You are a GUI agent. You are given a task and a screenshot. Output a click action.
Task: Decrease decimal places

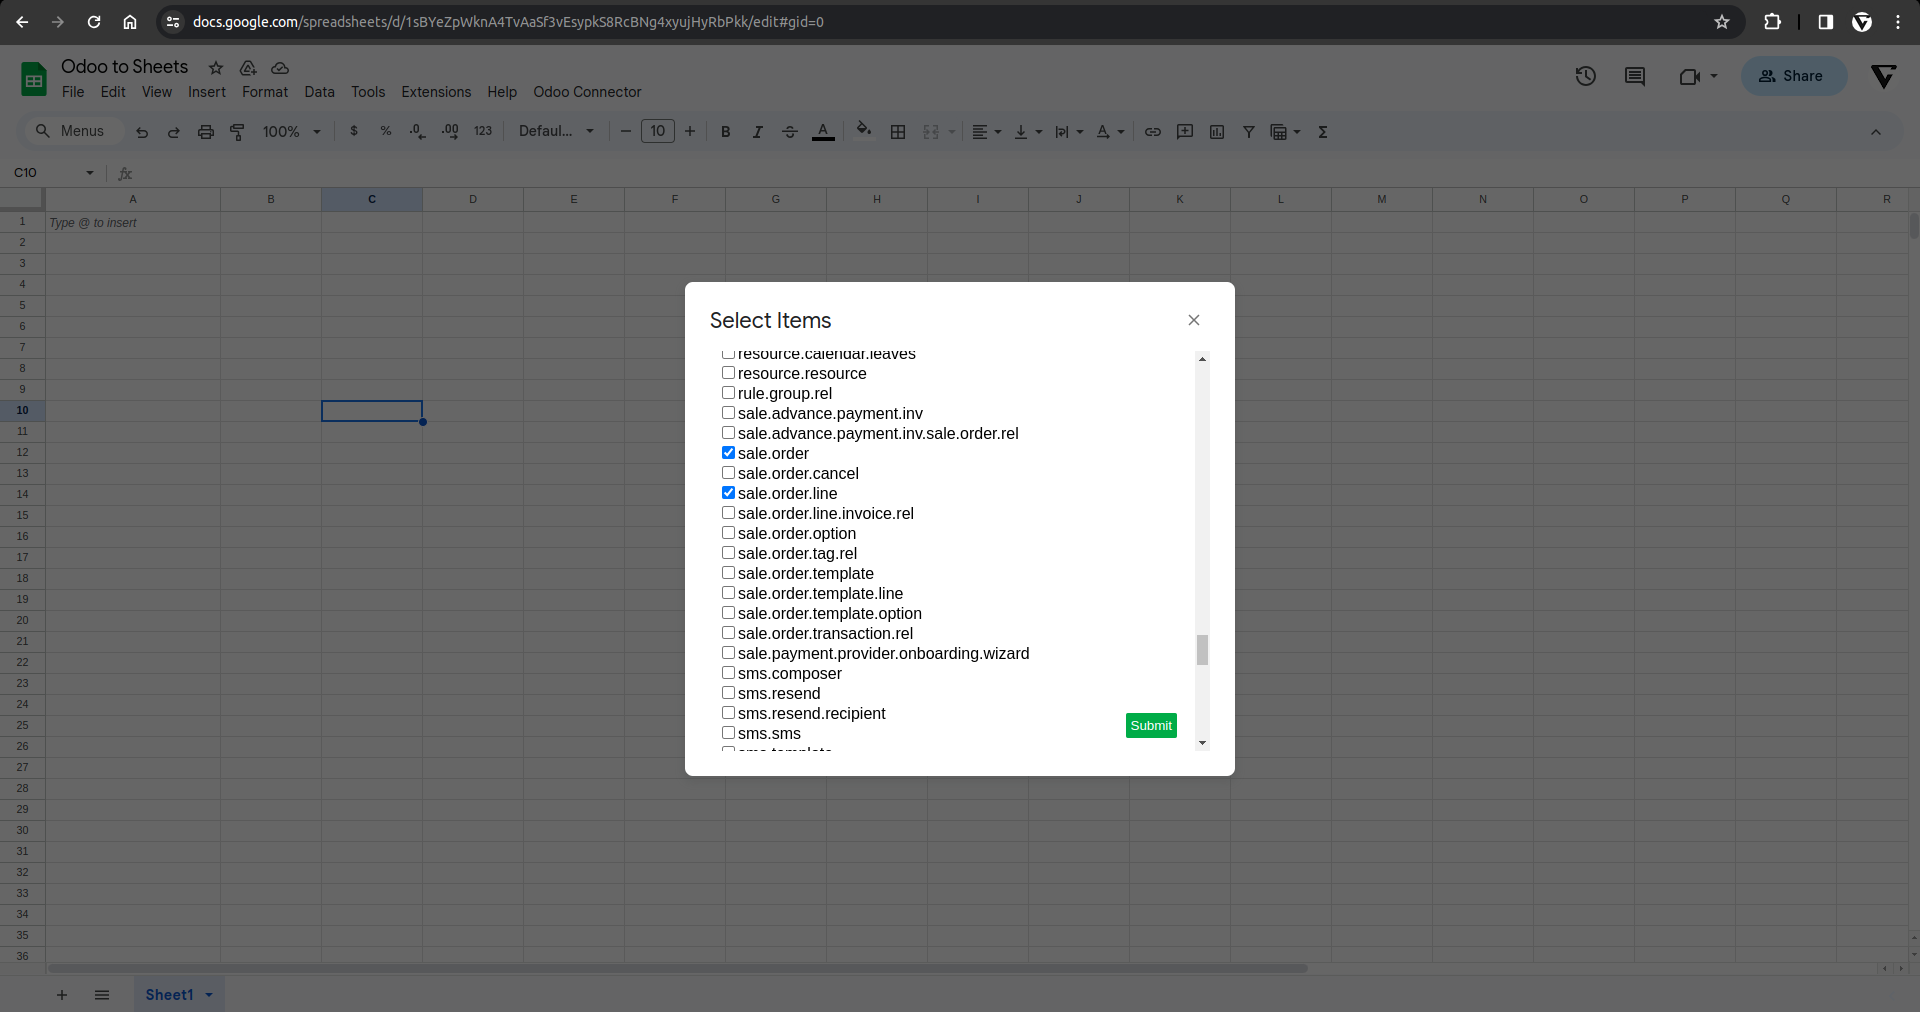click(x=417, y=131)
